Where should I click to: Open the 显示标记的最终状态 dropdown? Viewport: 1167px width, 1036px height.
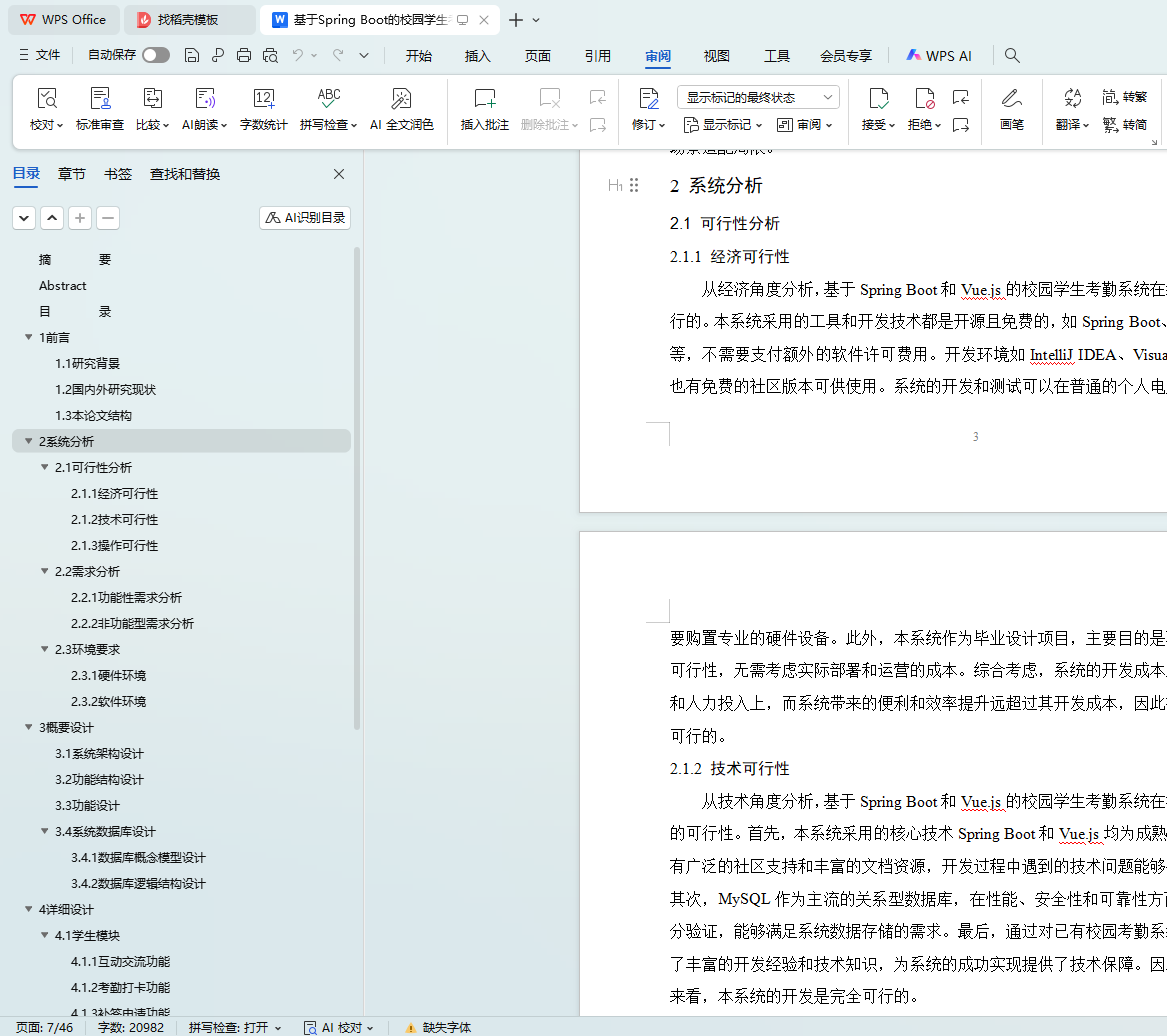tap(758, 97)
